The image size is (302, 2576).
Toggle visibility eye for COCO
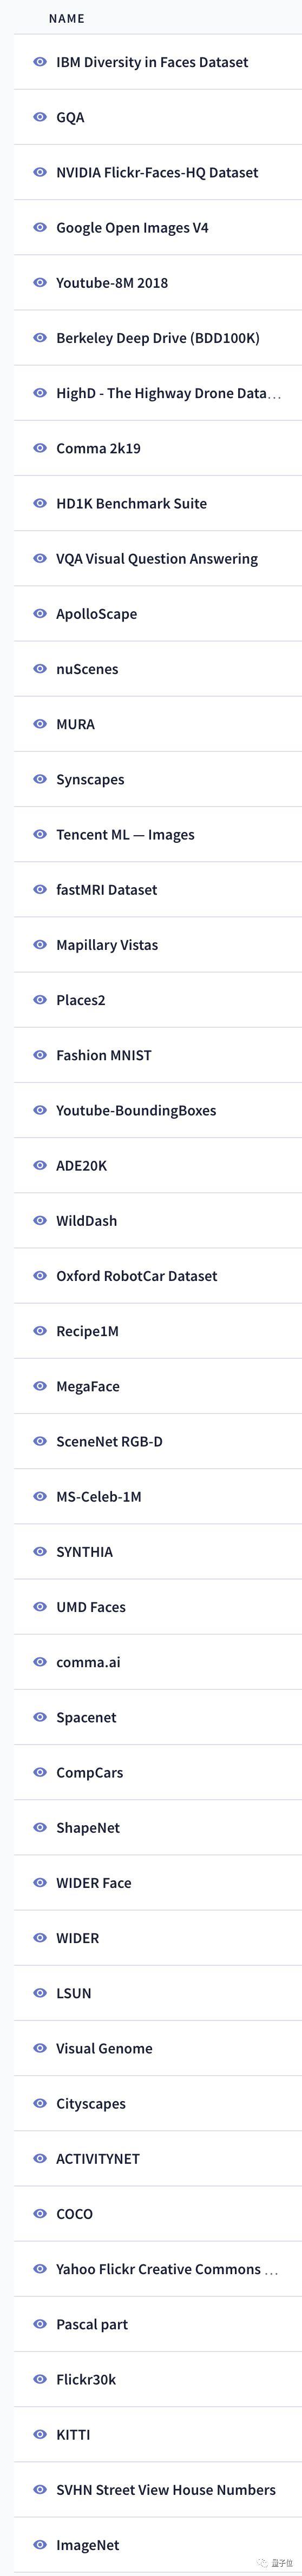[40, 2214]
